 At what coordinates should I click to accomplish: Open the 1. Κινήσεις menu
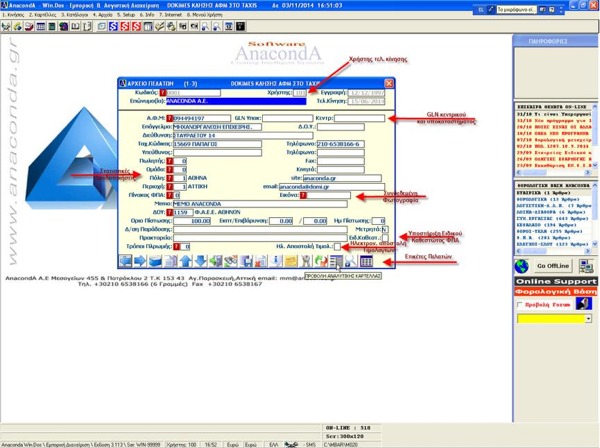pyautogui.click(x=13, y=15)
